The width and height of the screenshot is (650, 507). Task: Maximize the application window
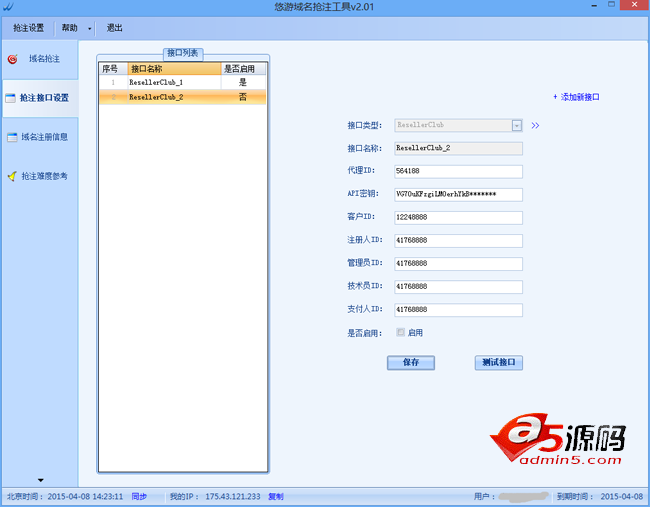coord(611,5)
